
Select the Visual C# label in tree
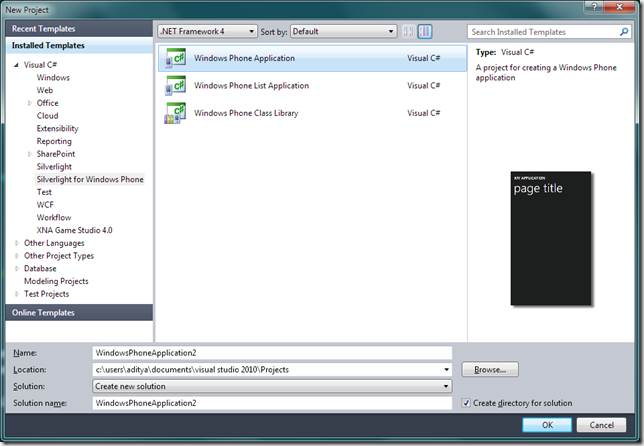(x=40, y=65)
